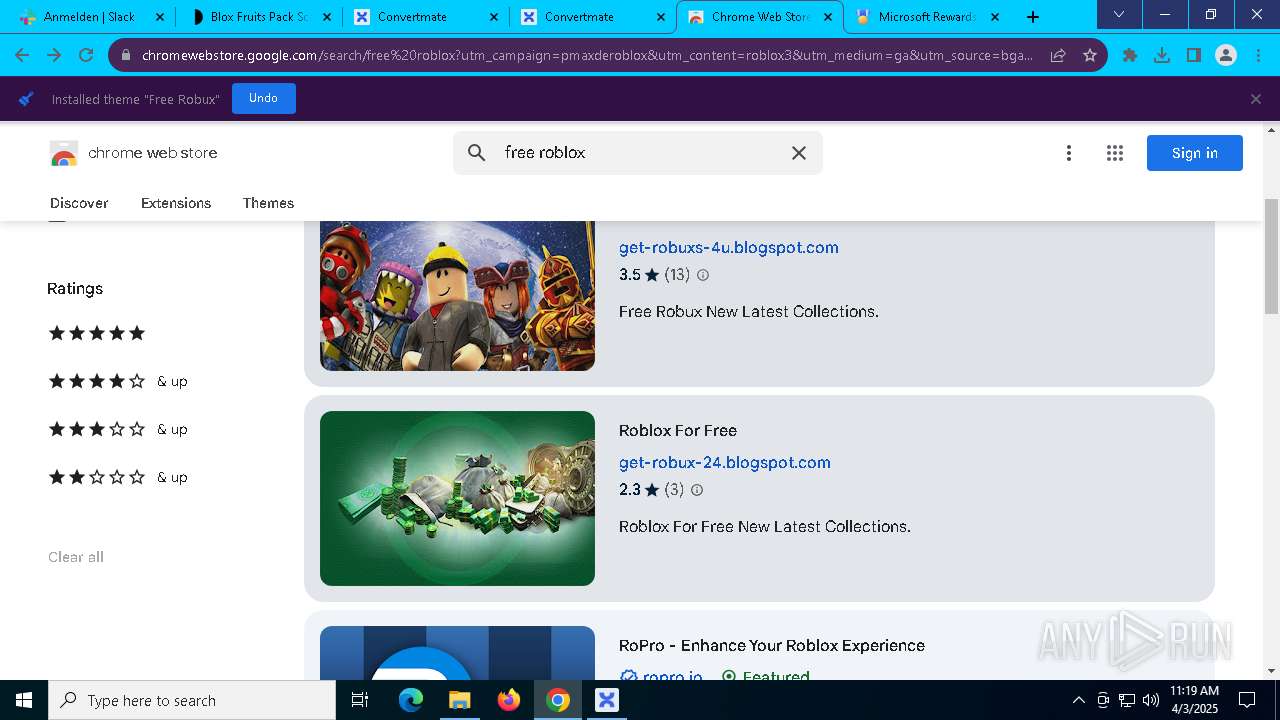The height and width of the screenshot is (720, 1280).
Task: Filter by three stars & up
Action: pos(118,429)
